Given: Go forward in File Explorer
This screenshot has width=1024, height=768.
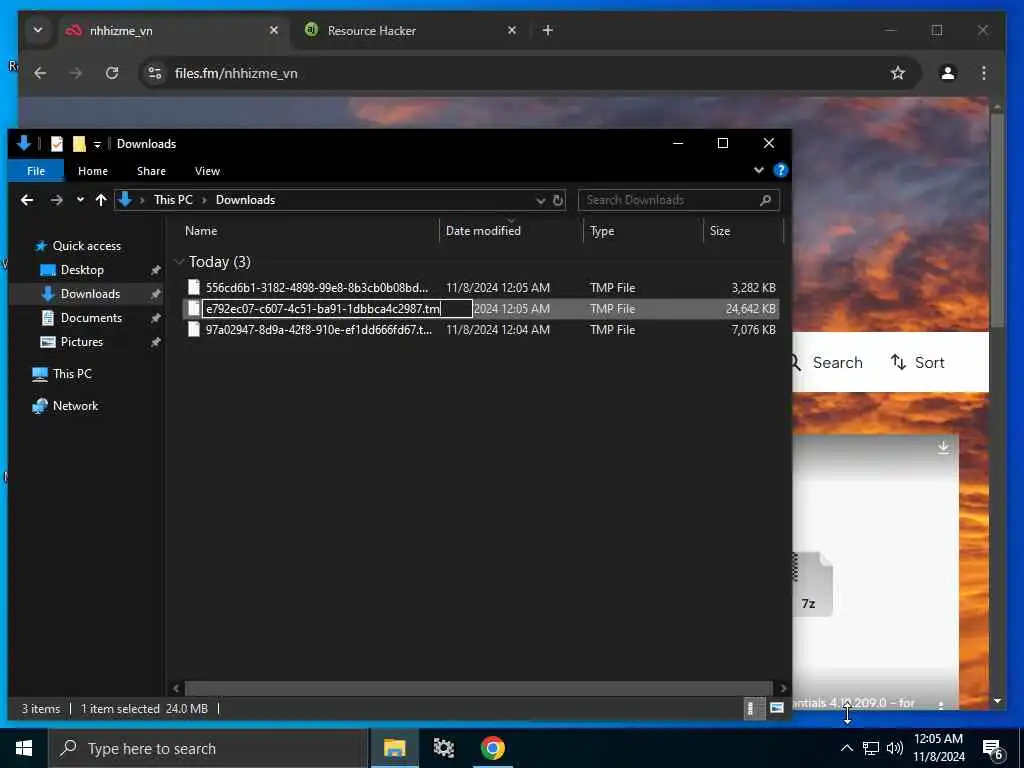Looking at the screenshot, I should 57,200.
